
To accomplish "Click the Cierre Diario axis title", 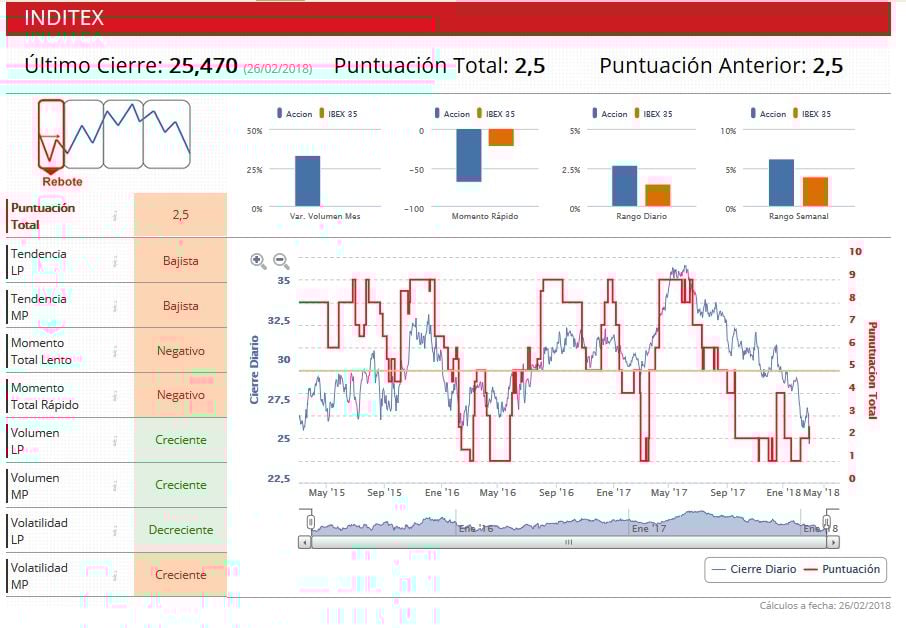I will [254, 370].
